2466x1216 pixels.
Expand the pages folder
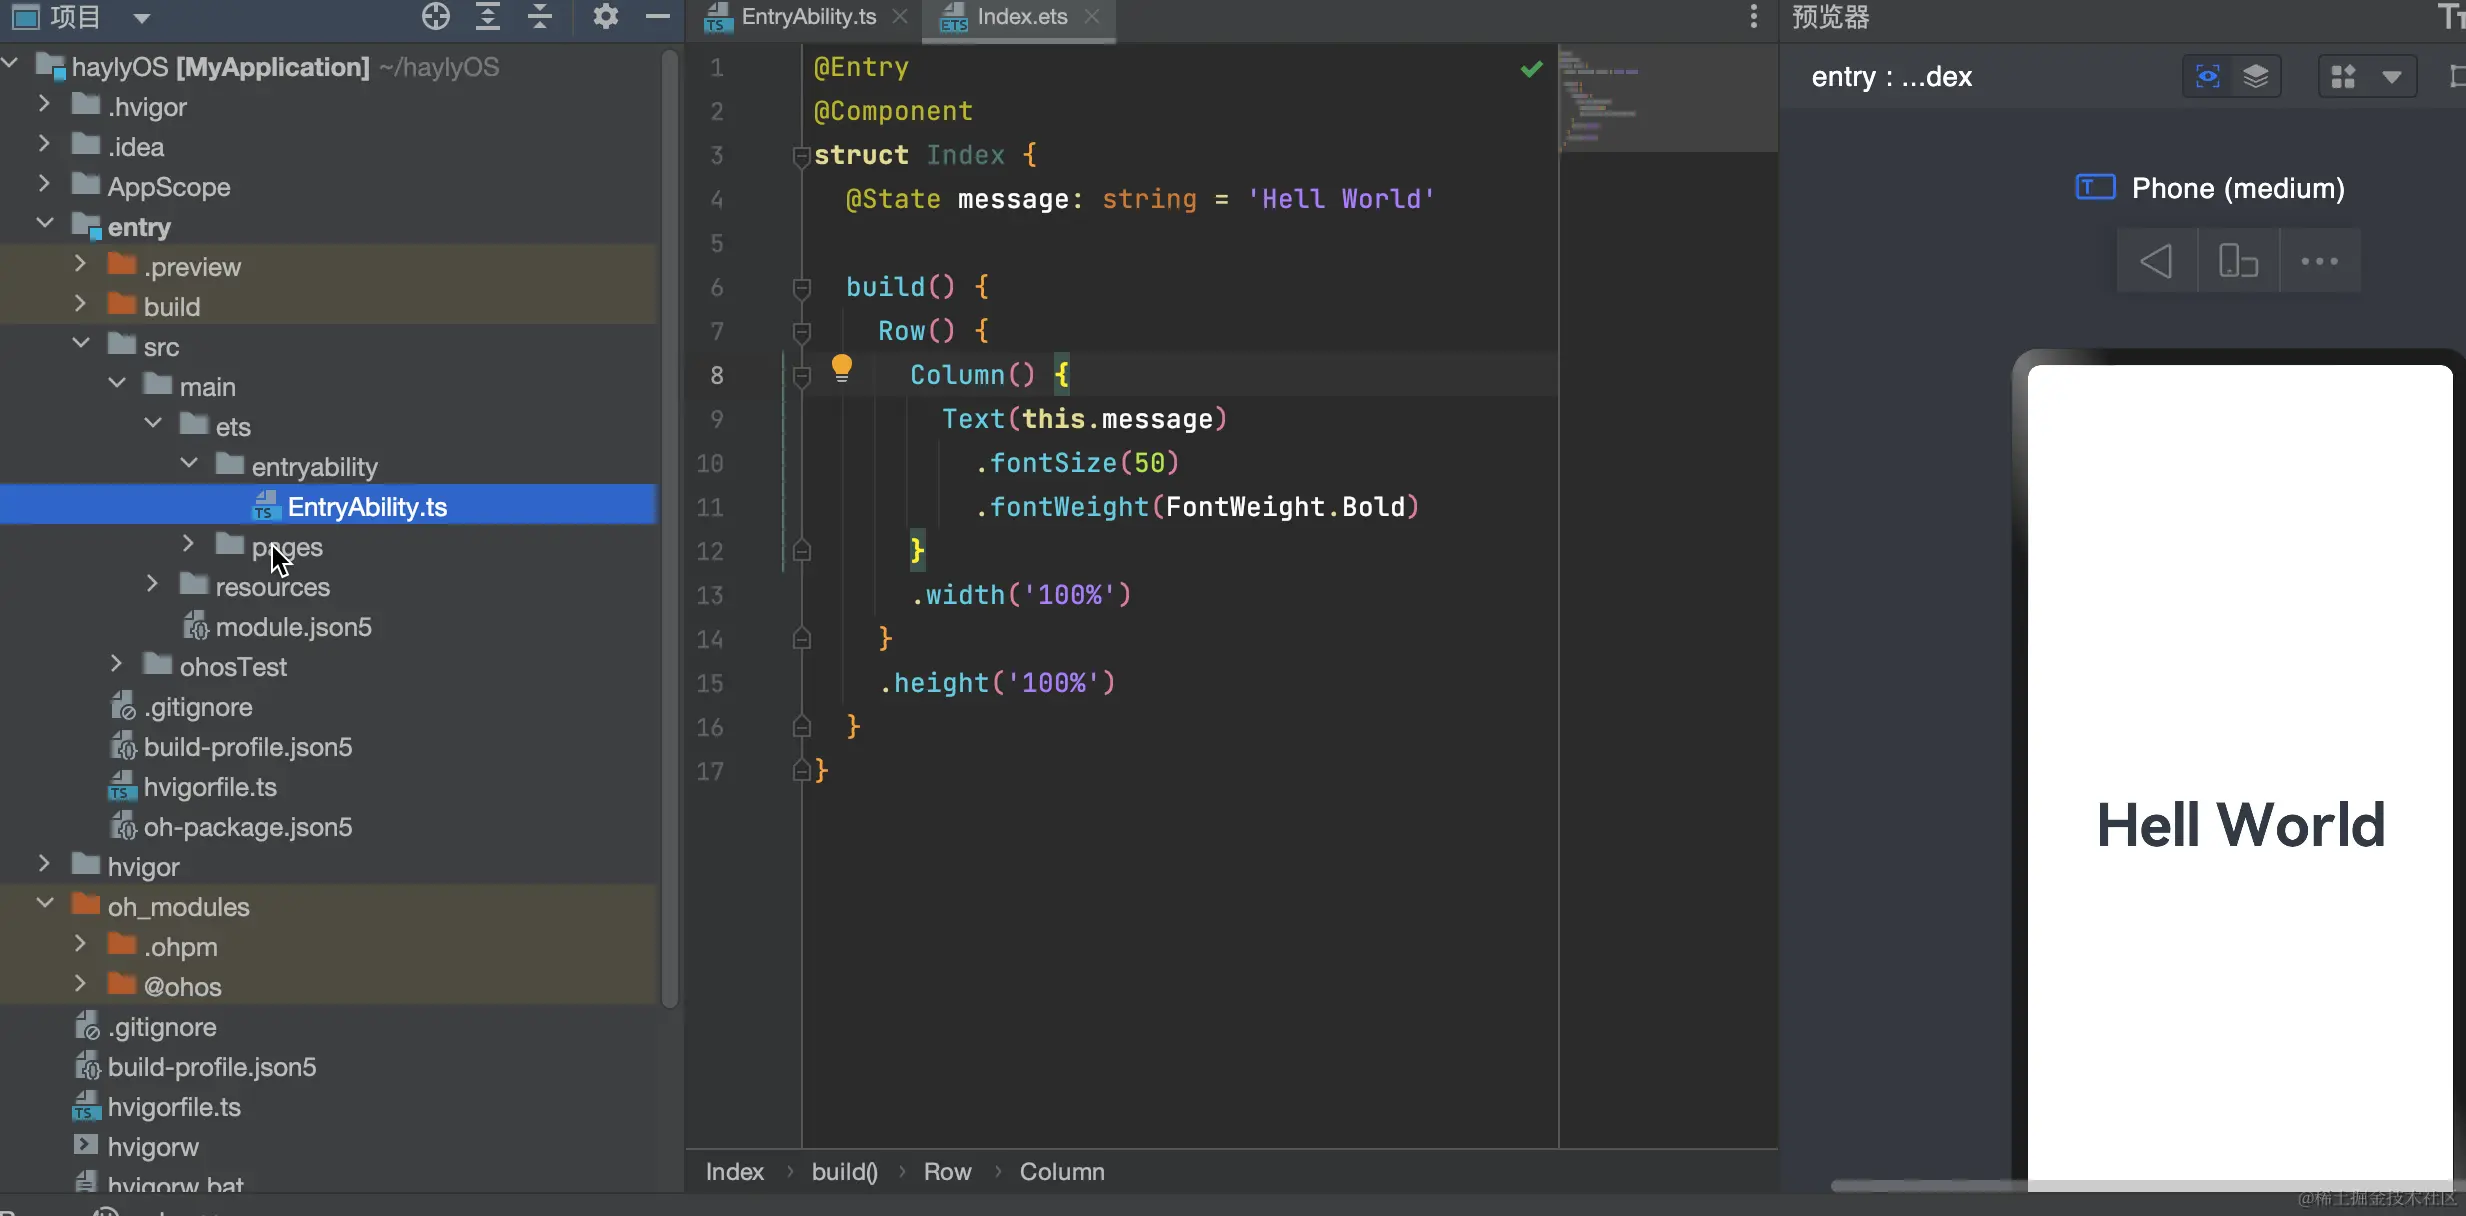coord(188,544)
